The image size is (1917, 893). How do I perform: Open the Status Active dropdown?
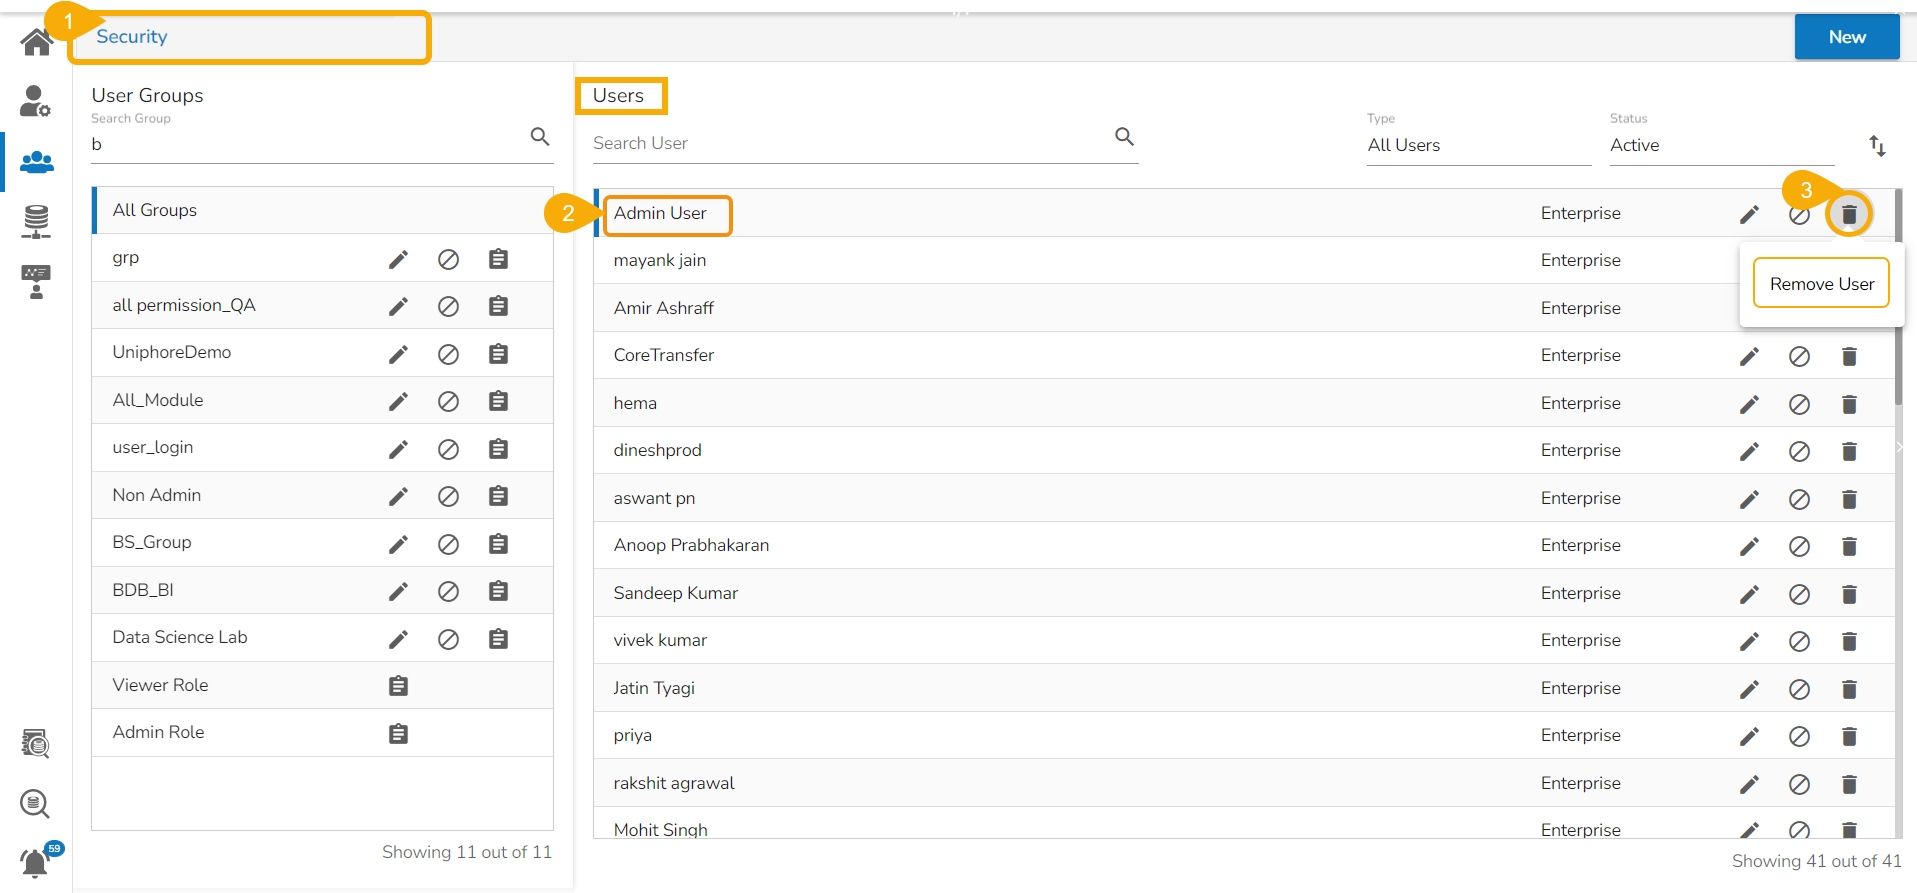point(1720,145)
